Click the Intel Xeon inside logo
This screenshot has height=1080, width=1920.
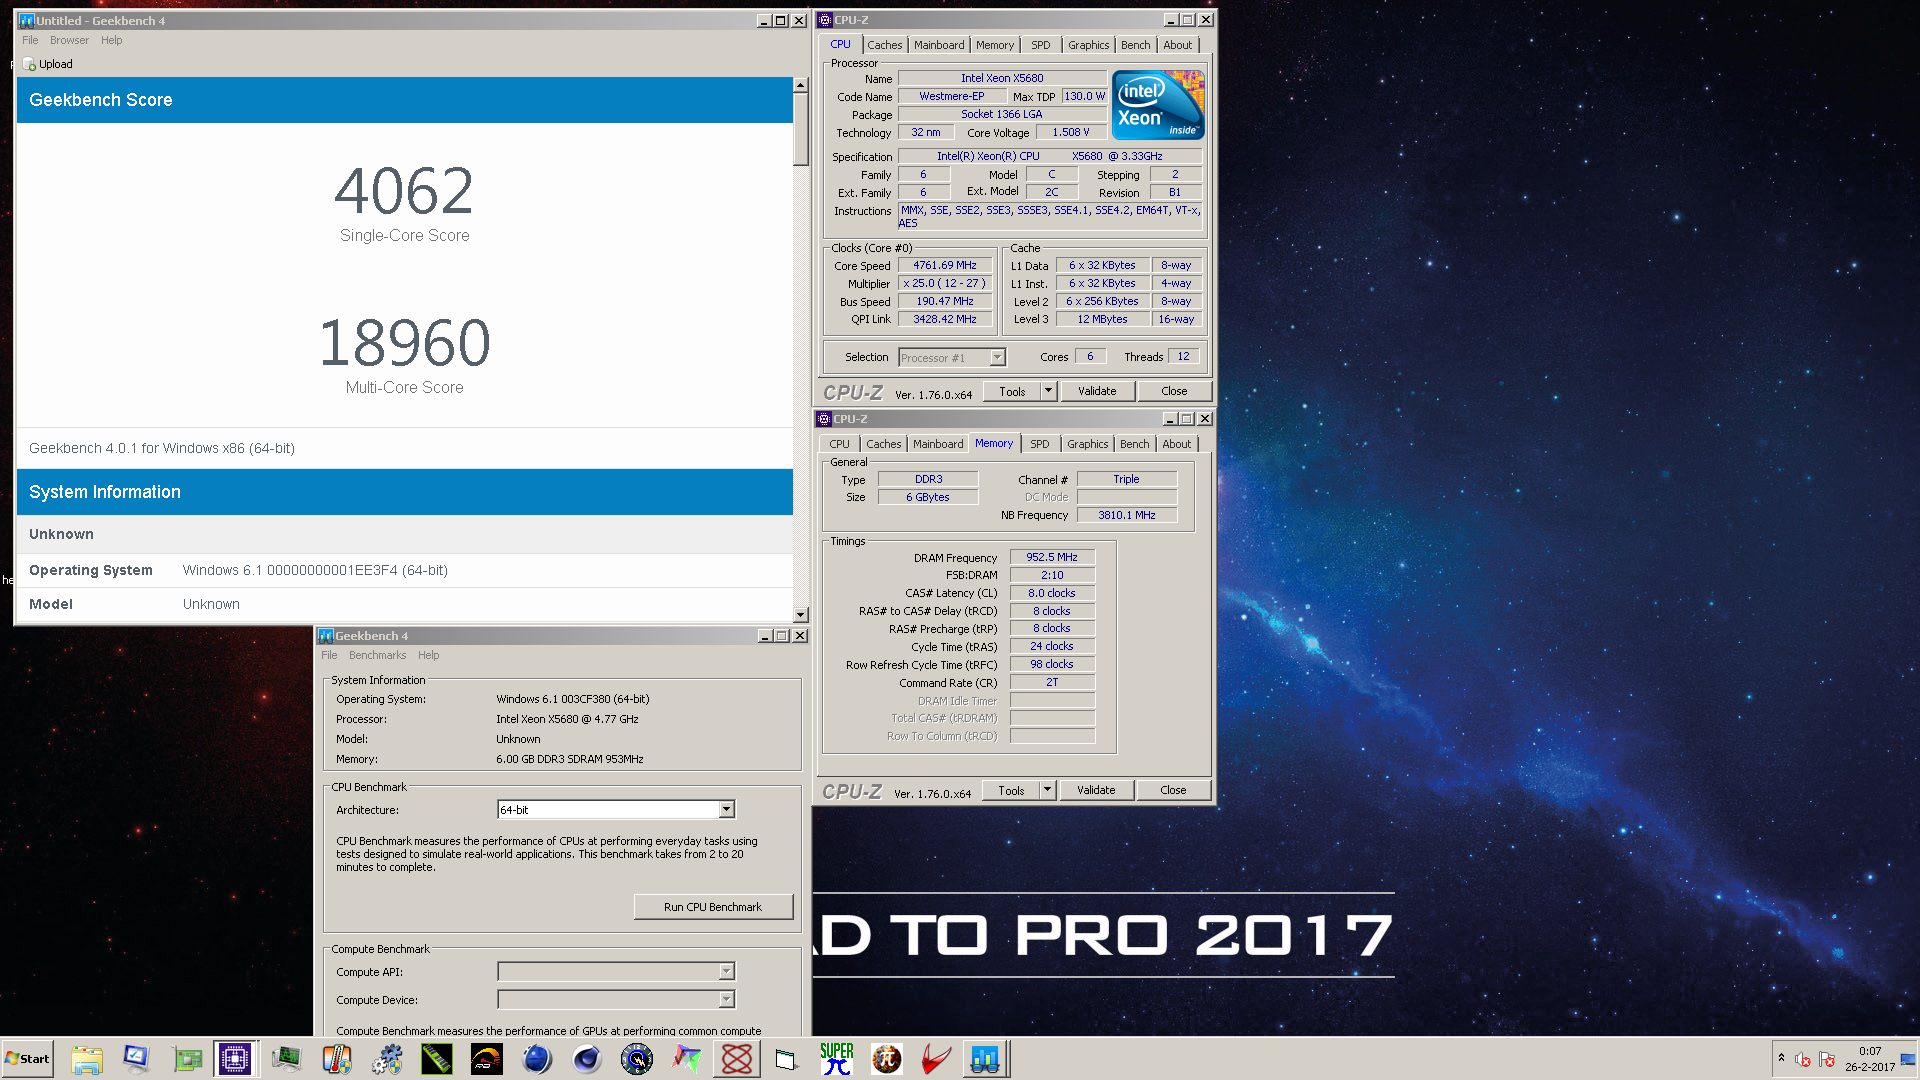(x=1158, y=105)
